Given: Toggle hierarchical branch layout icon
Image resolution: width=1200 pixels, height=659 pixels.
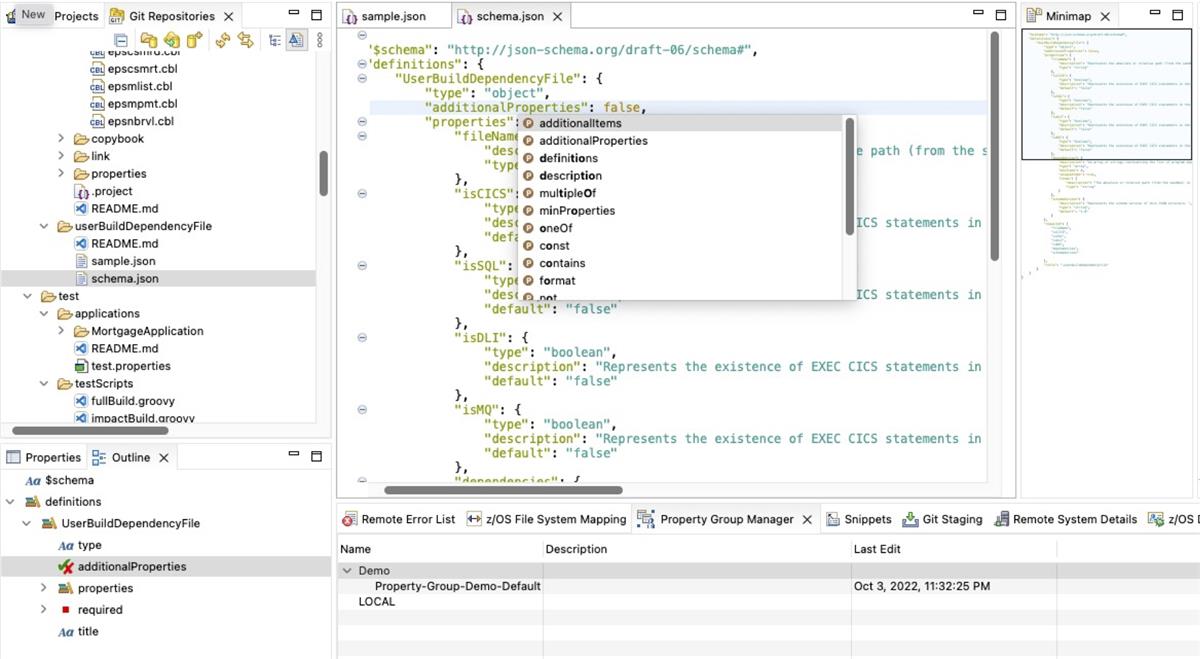Looking at the screenshot, I should pyautogui.click(x=274, y=40).
